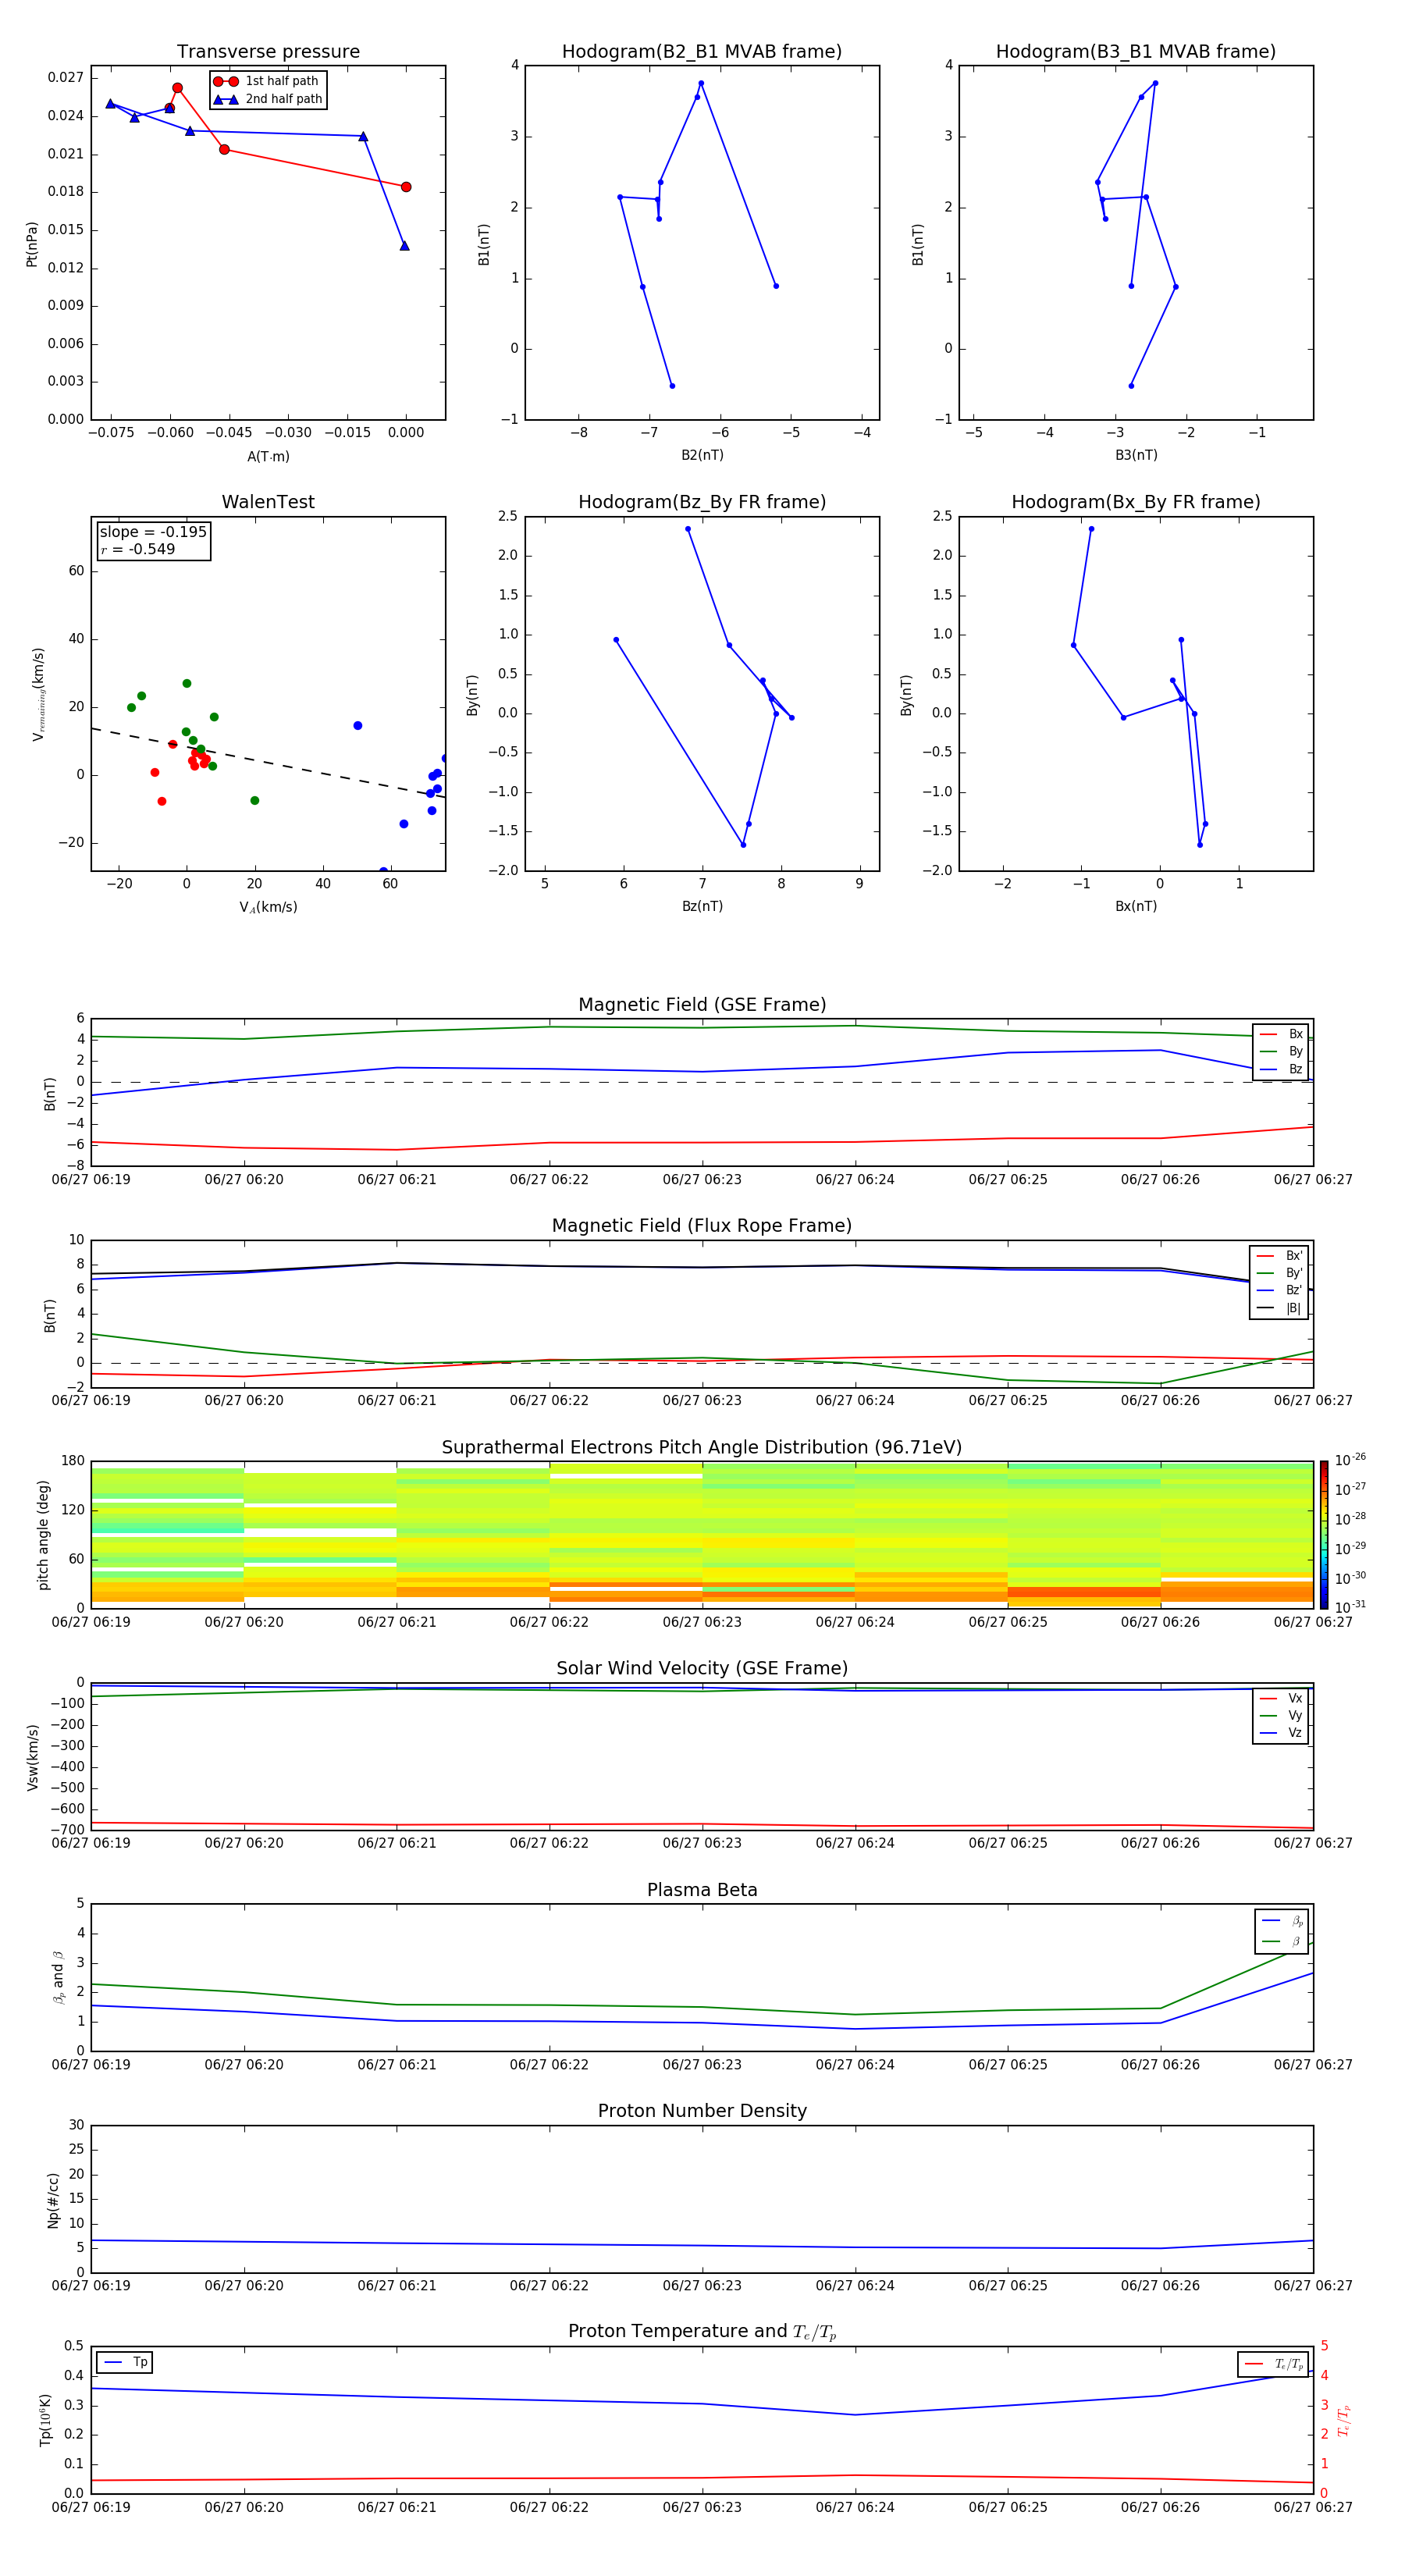Click the 'Bx(nT)' x-axis label

tap(1136, 906)
